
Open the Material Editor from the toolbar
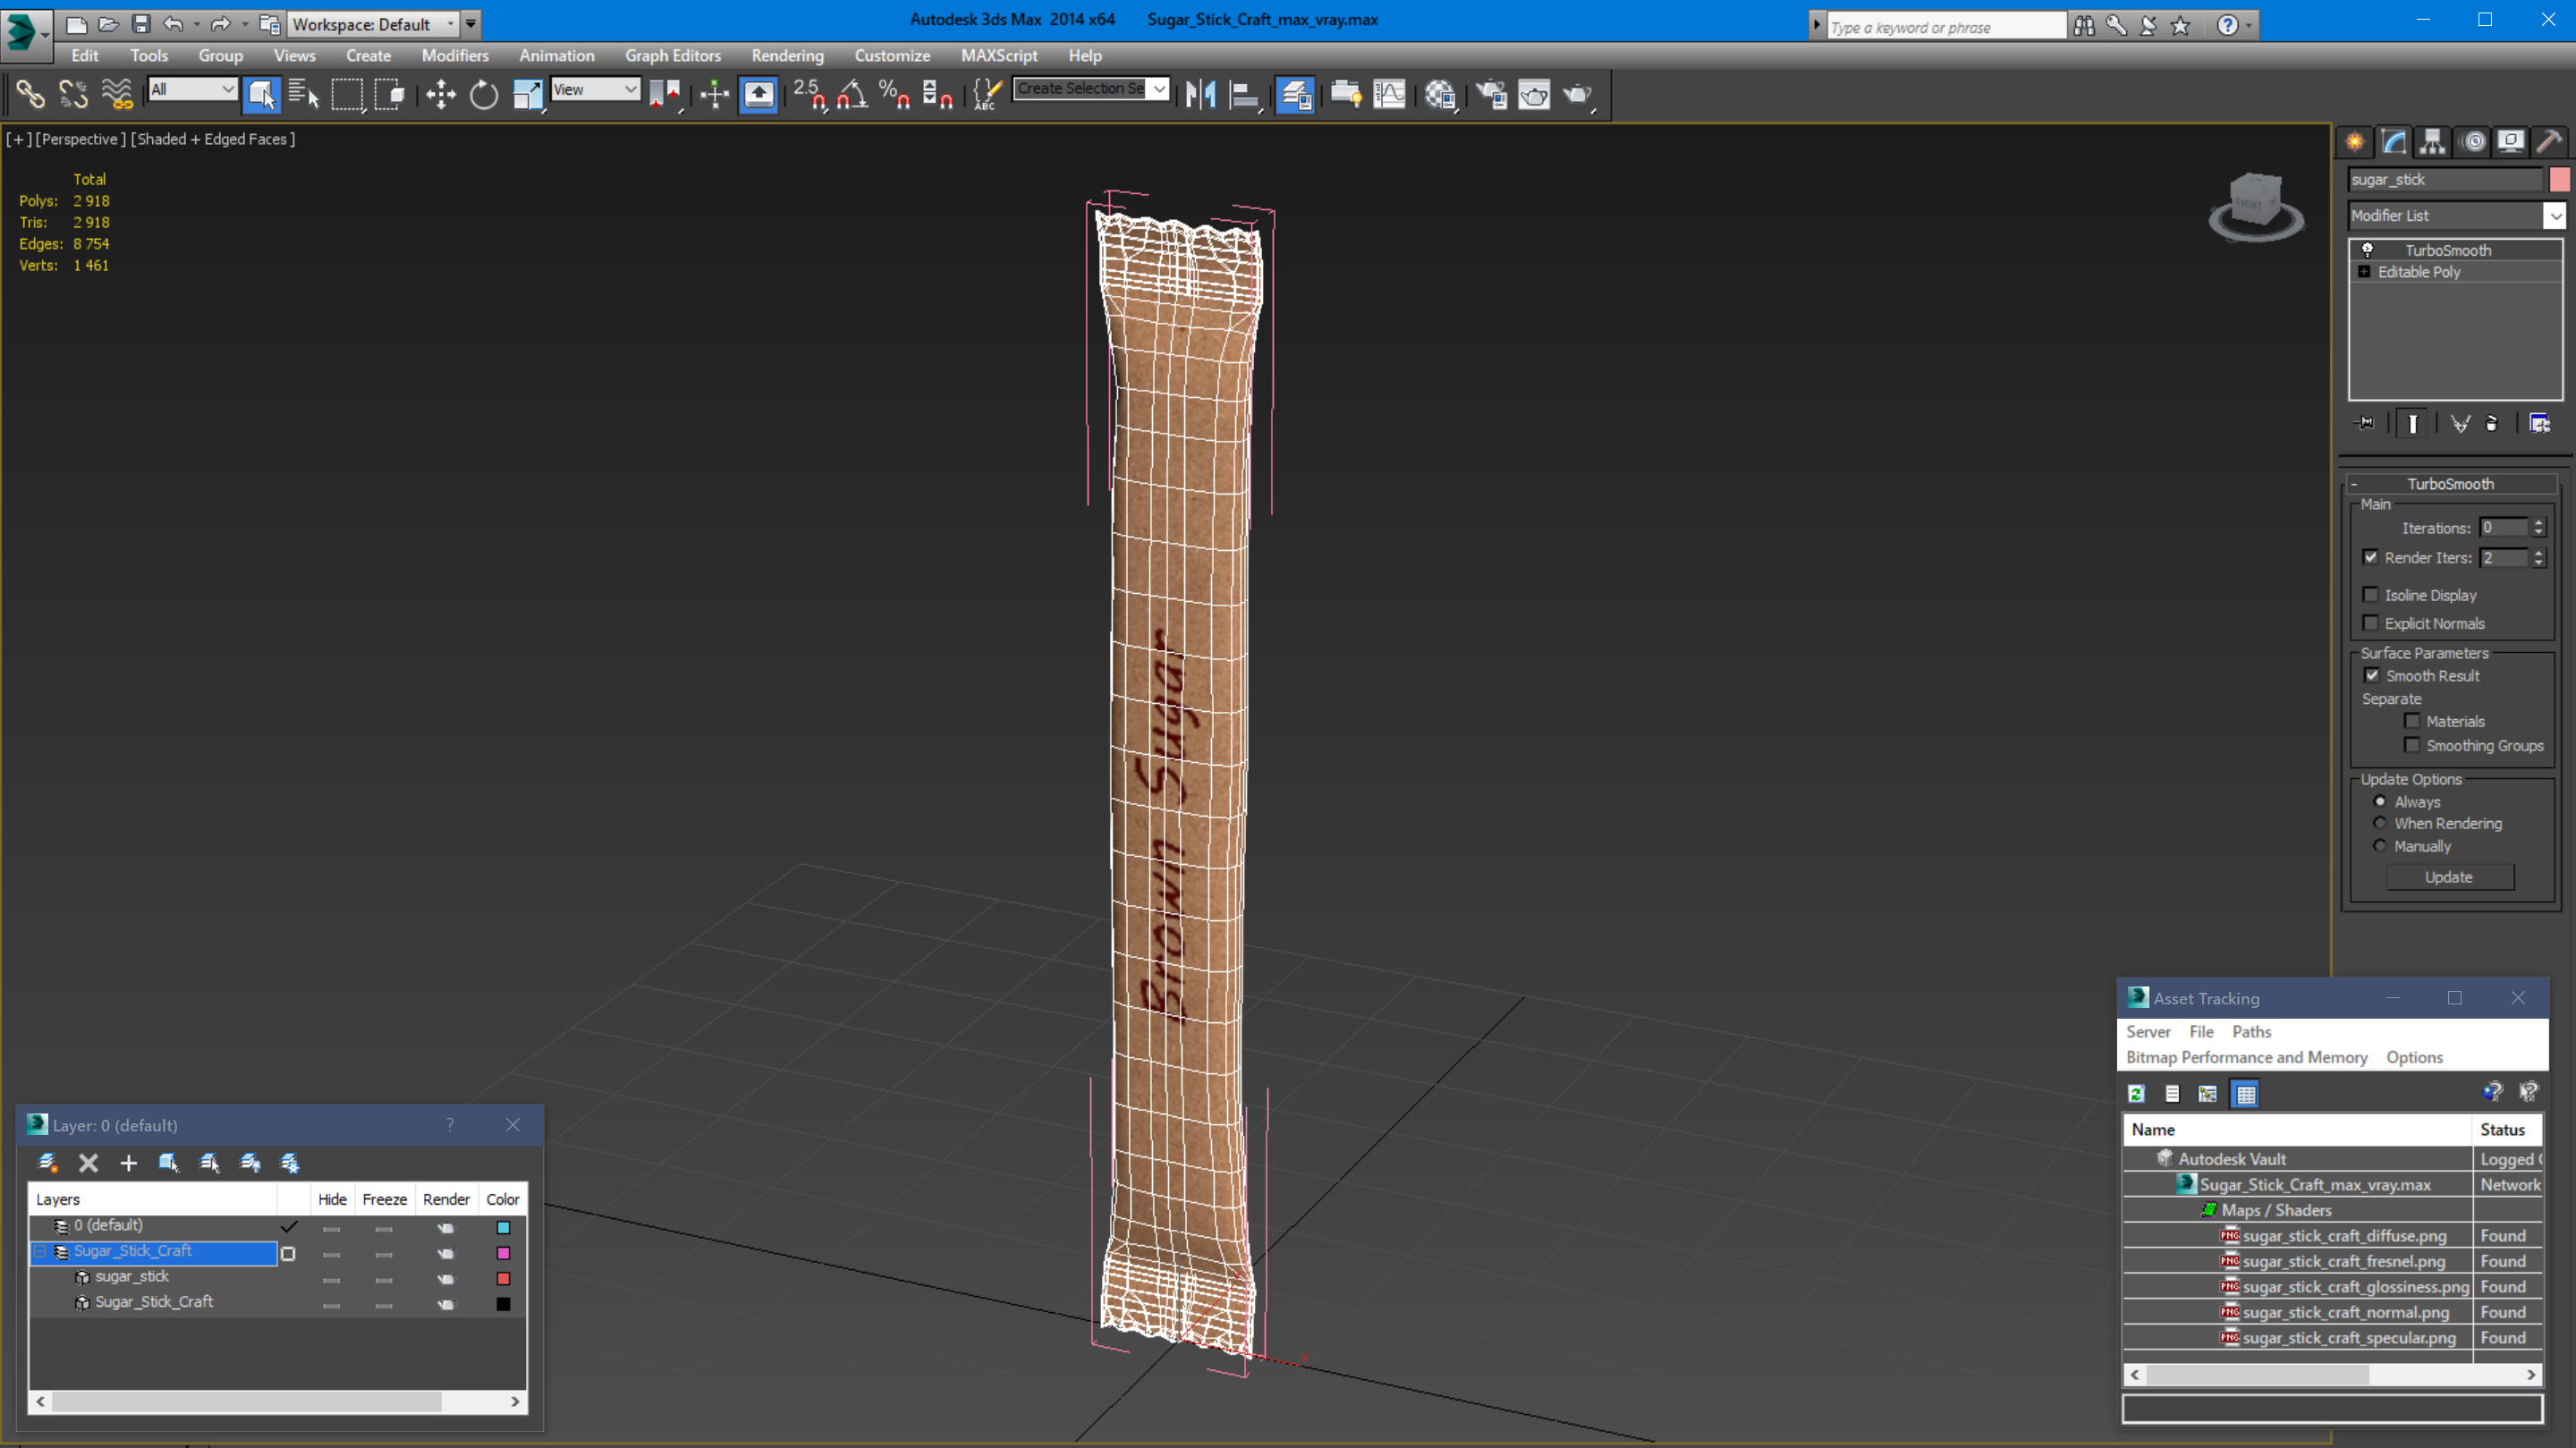coord(1440,95)
